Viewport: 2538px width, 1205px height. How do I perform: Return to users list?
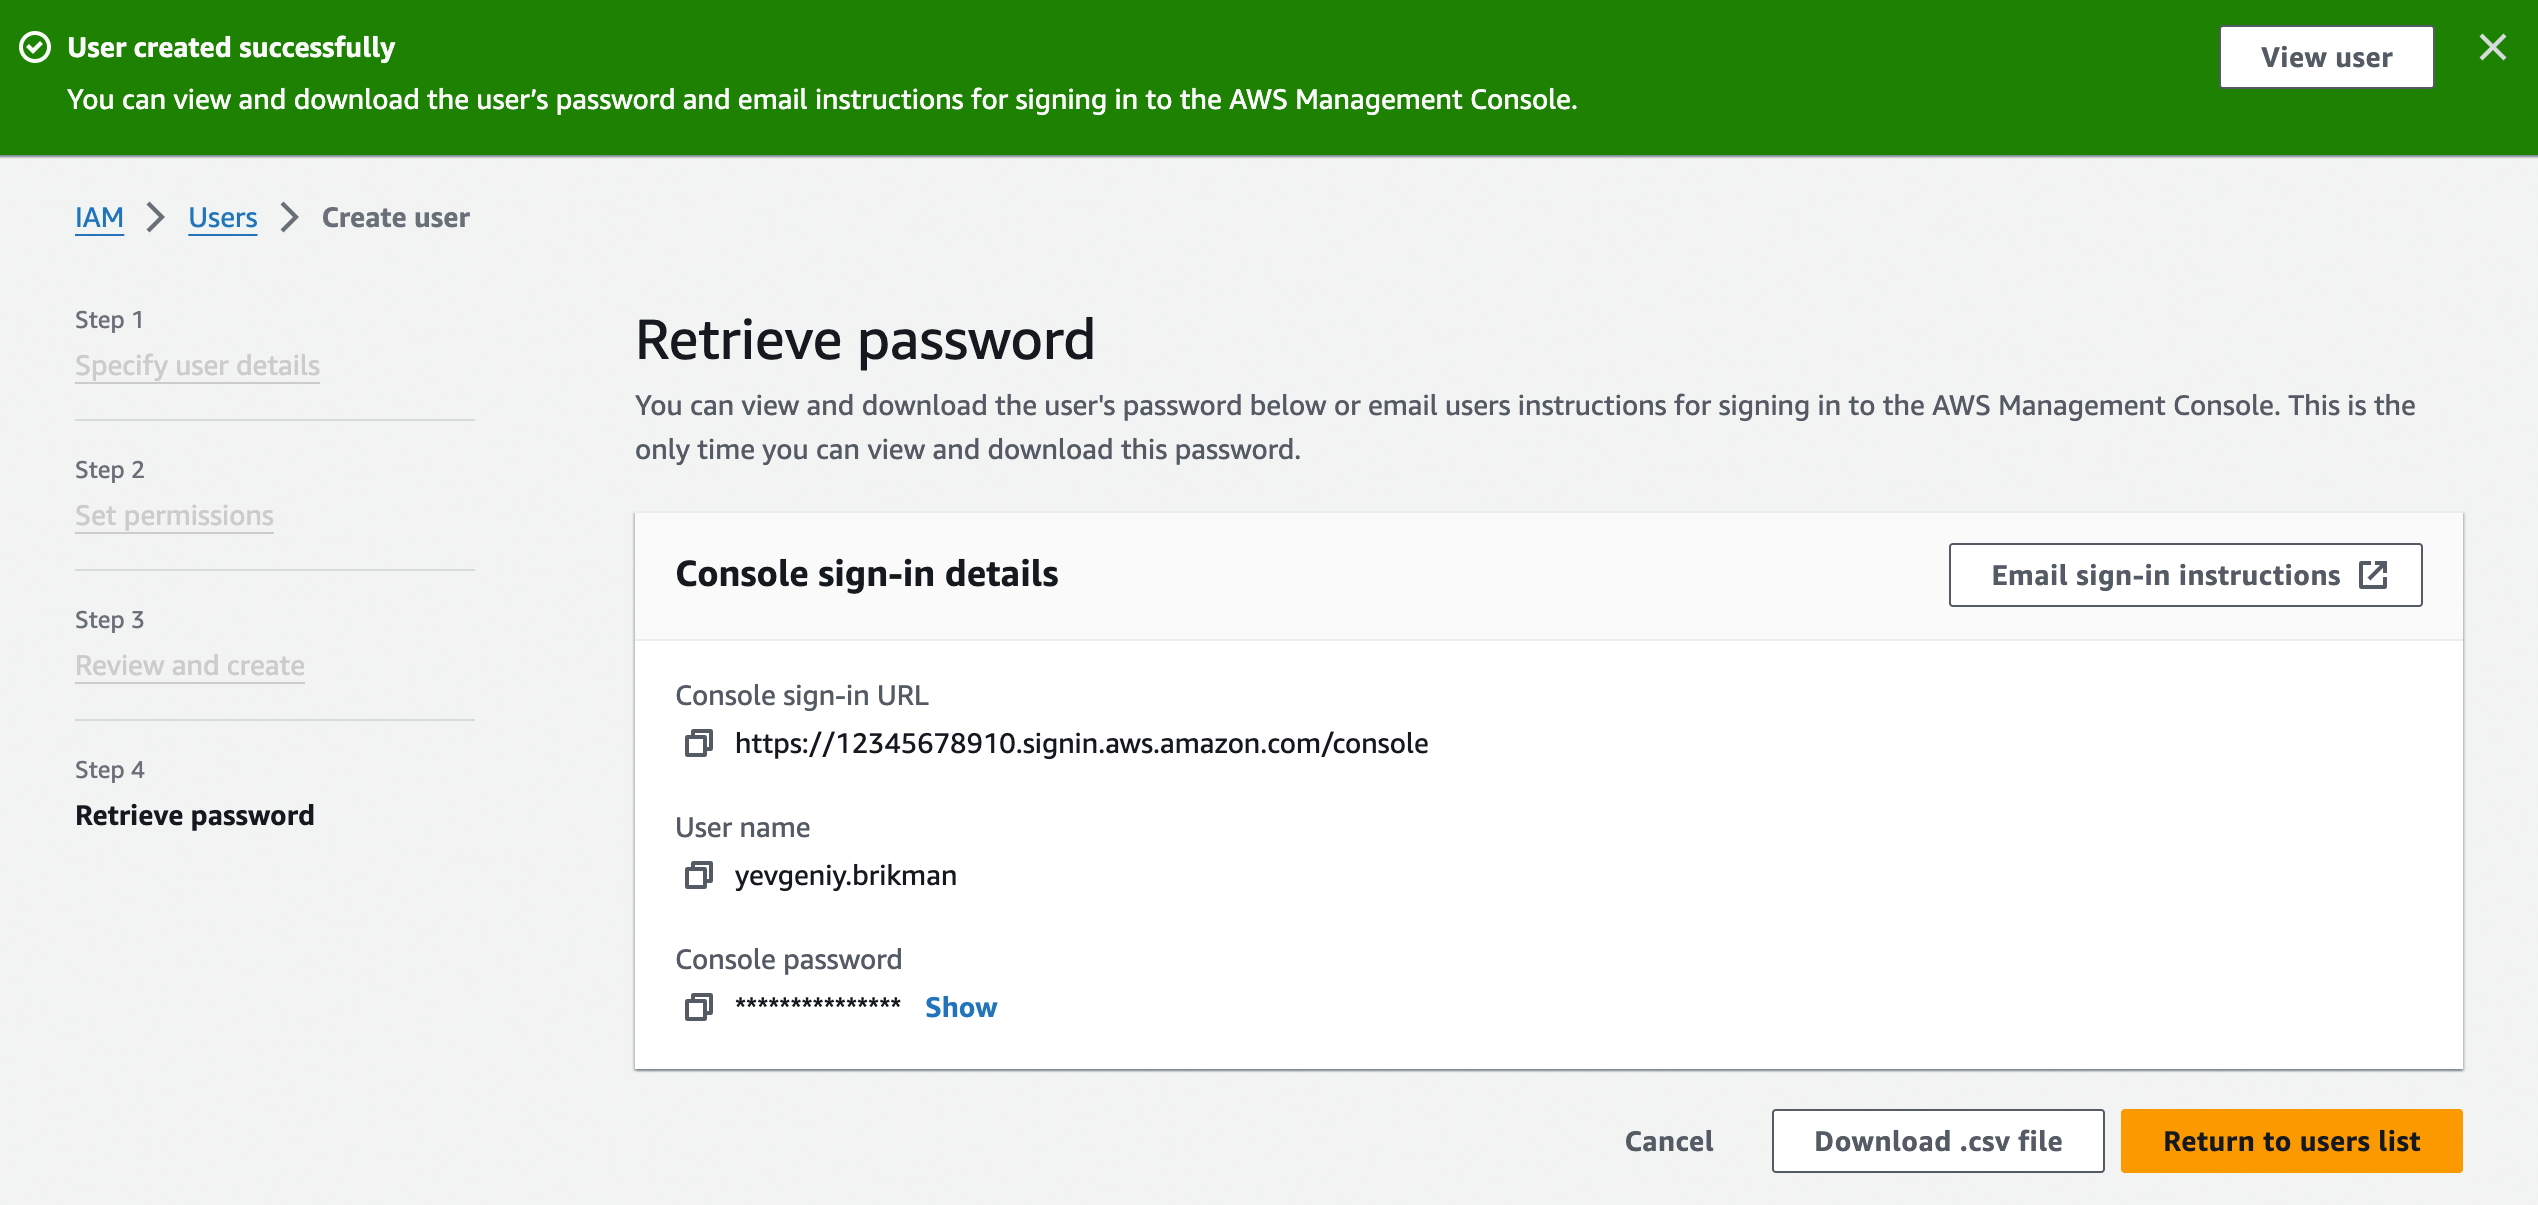point(2291,1141)
